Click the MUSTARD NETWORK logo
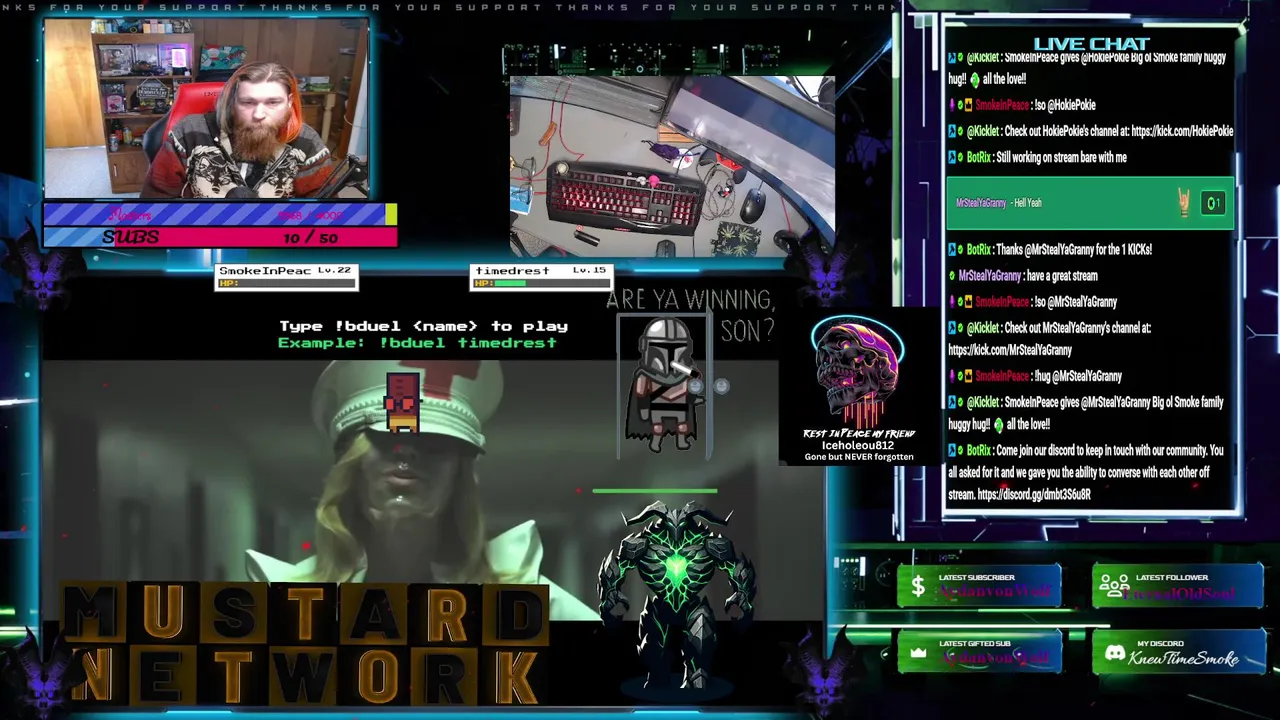 (305, 645)
